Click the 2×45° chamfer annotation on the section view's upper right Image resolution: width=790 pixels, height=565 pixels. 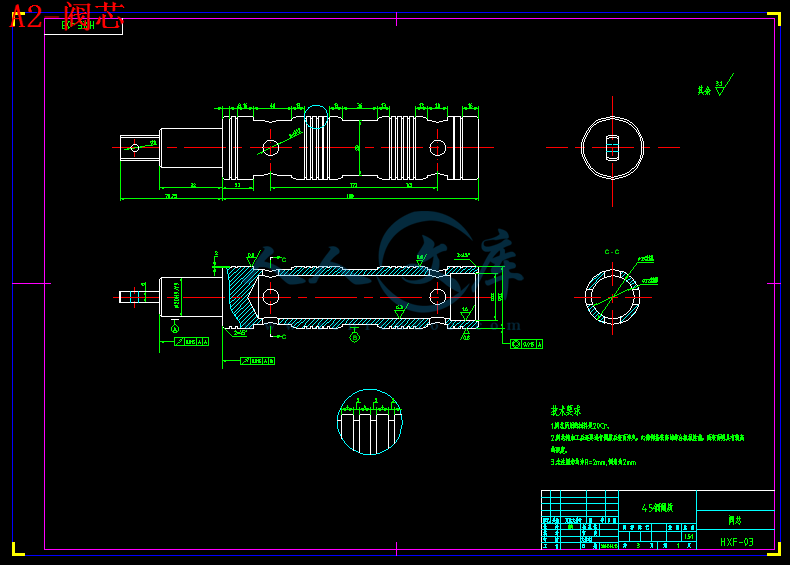[463, 256]
